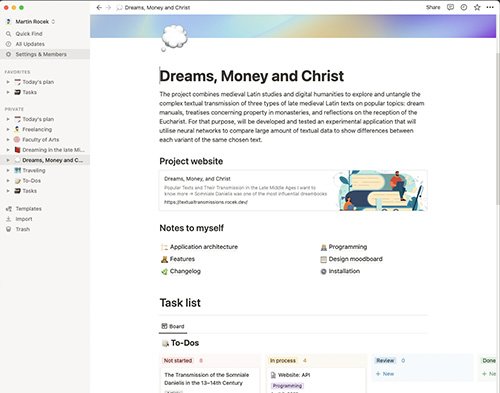The image size is (500, 393).
Task: Open Faculty of Arts page in sidebar
Action: (41, 140)
